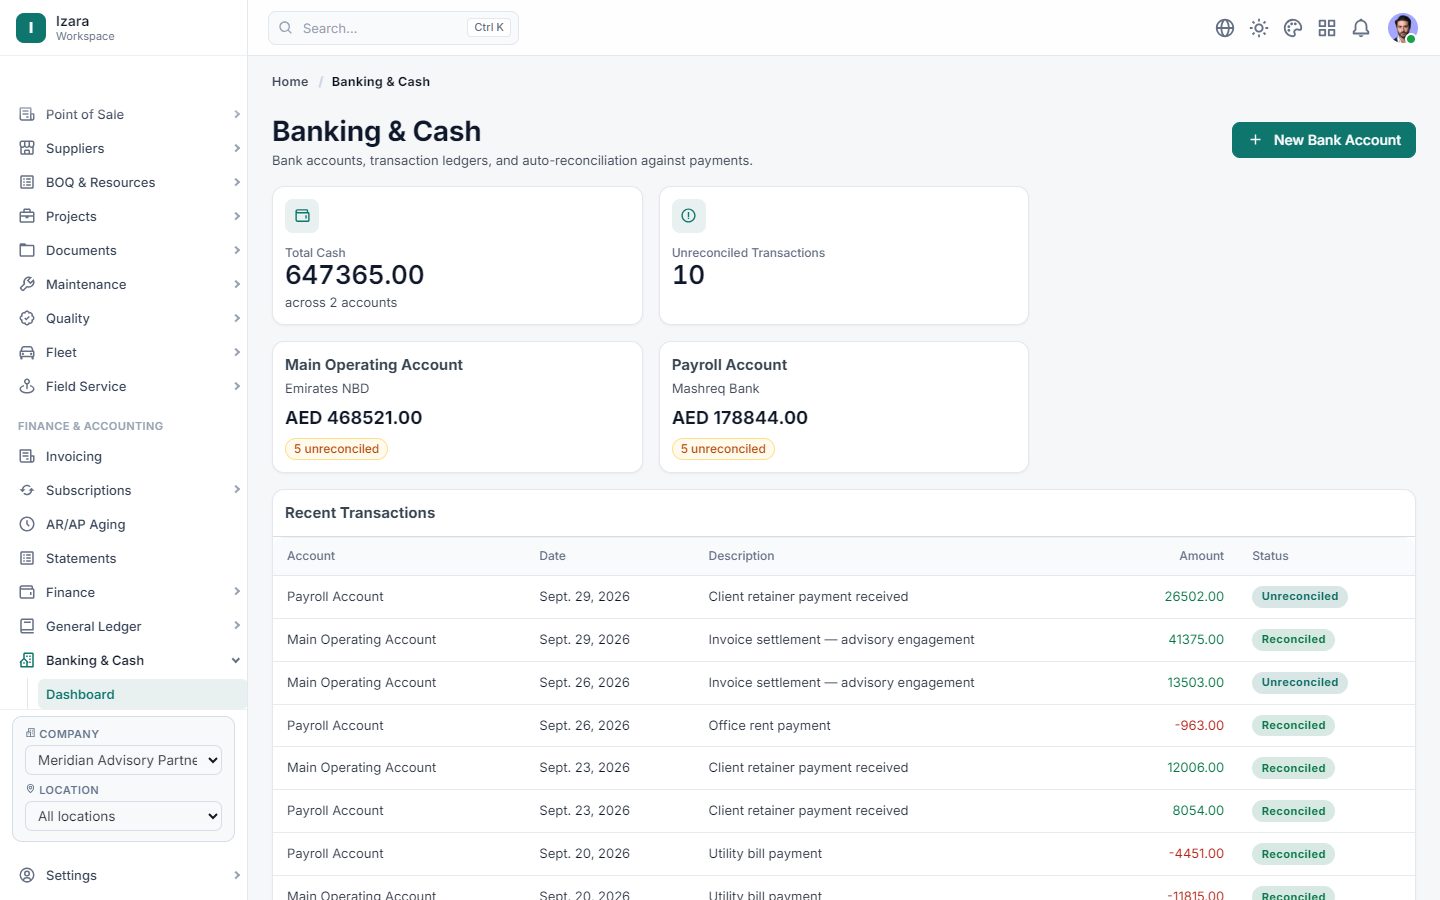Open the Company dropdown Meridian Advisory
Image resolution: width=1440 pixels, height=900 pixels.
[123, 760]
